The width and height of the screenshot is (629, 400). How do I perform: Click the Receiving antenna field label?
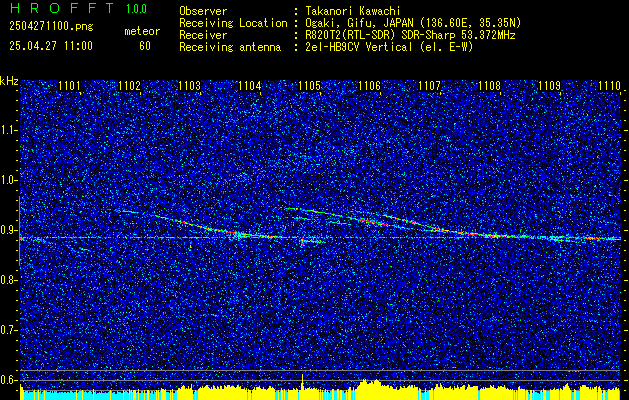[230, 47]
